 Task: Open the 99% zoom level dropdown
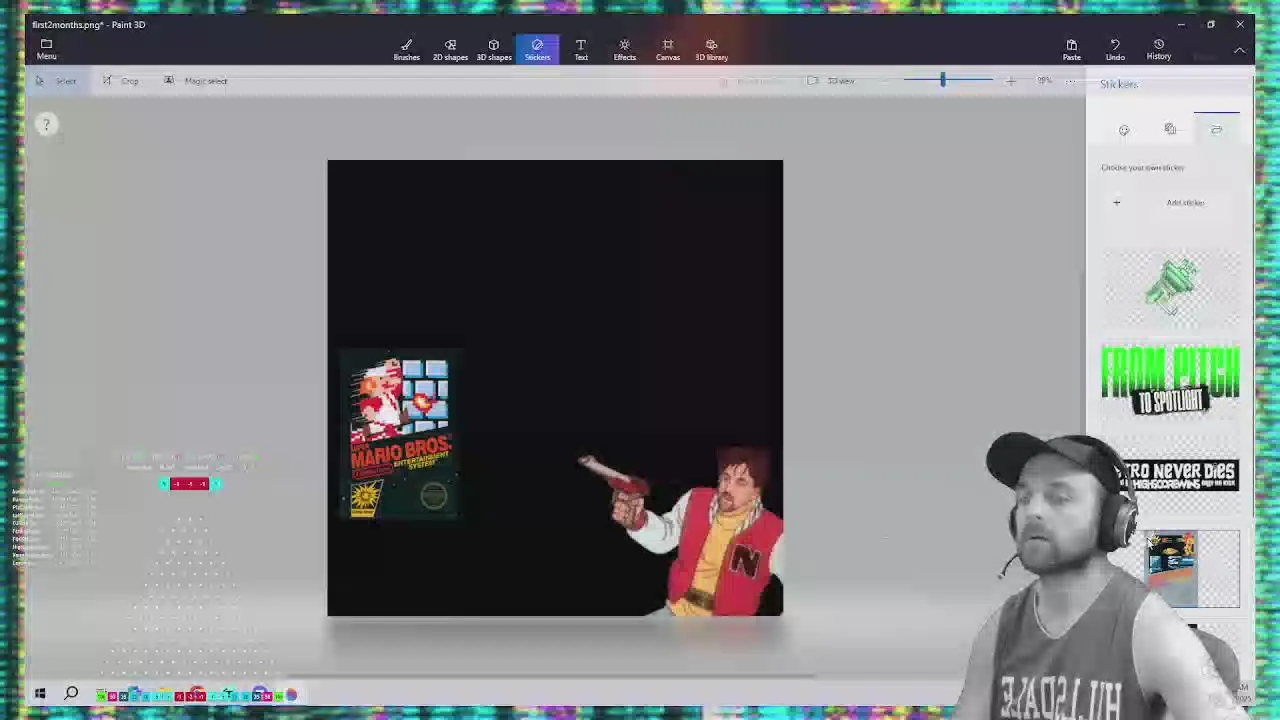1044,81
